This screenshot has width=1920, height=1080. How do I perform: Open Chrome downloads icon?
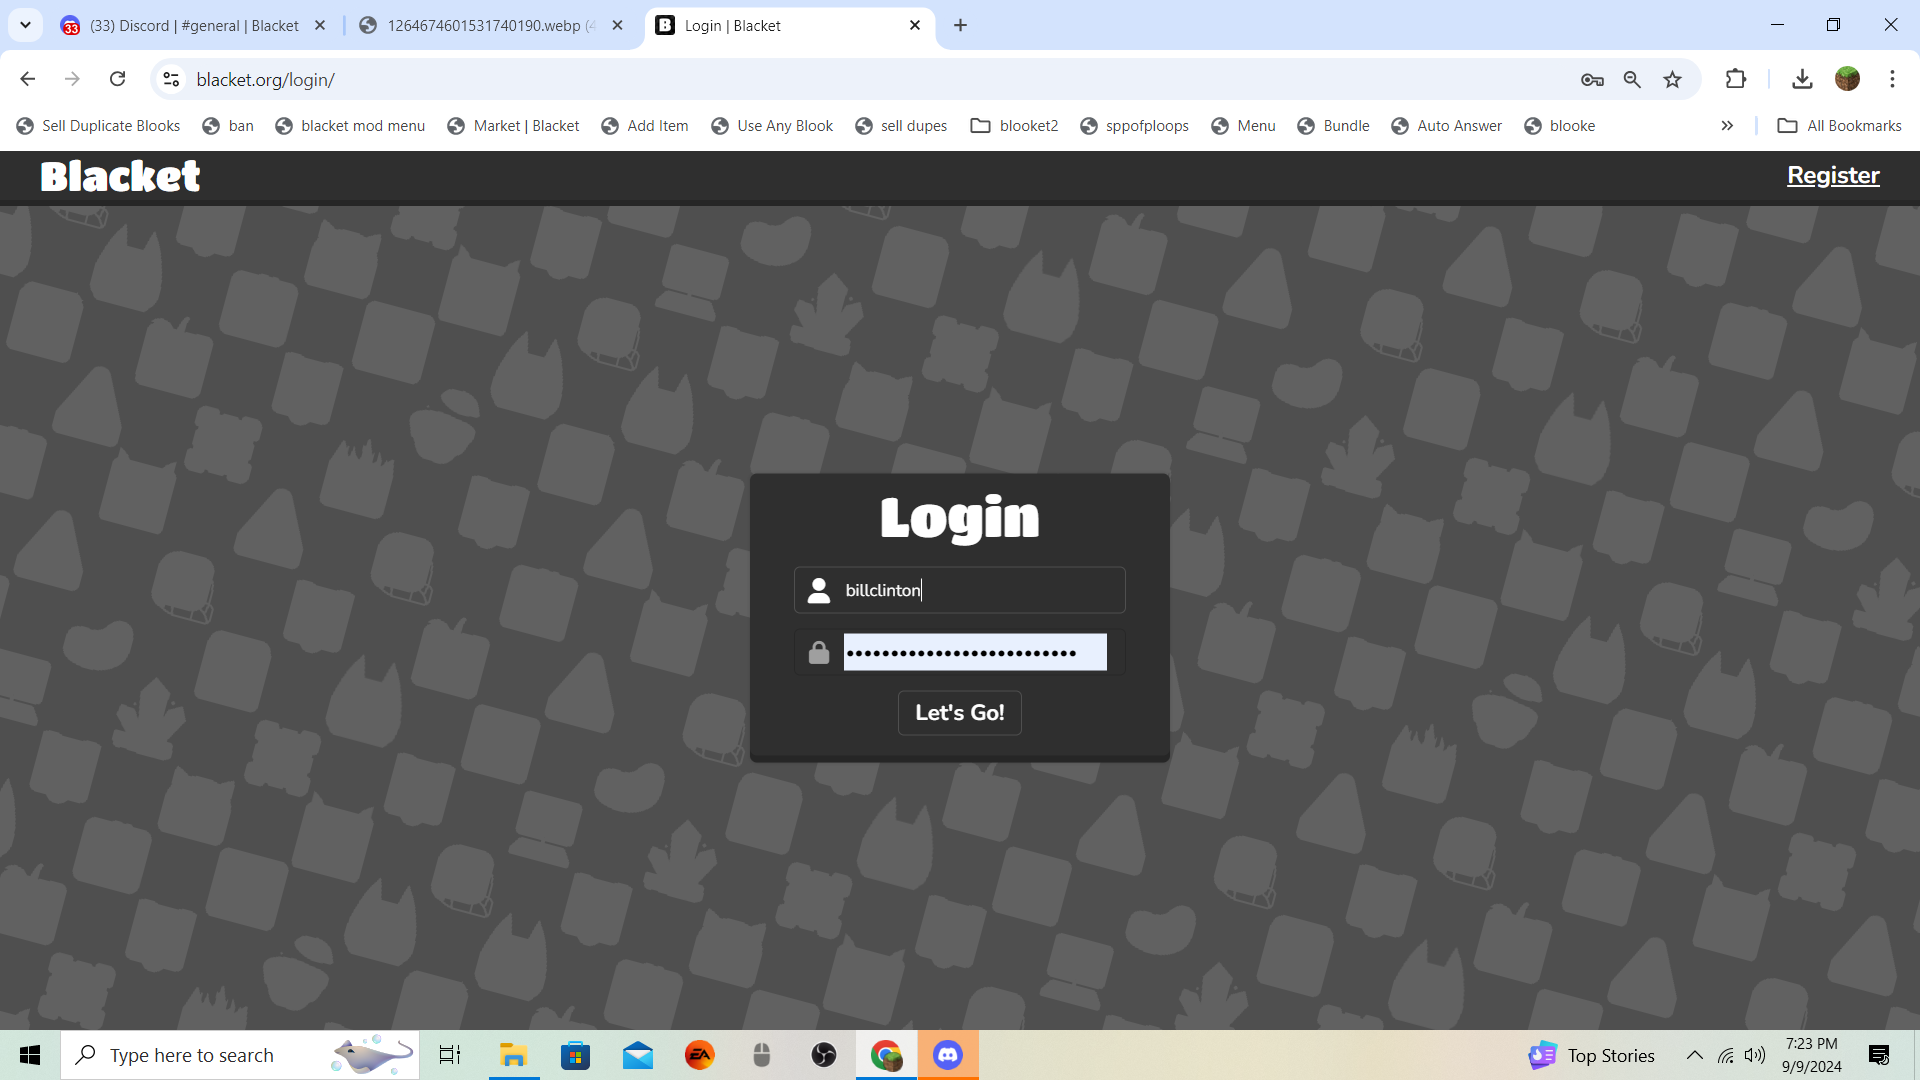(x=1802, y=79)
